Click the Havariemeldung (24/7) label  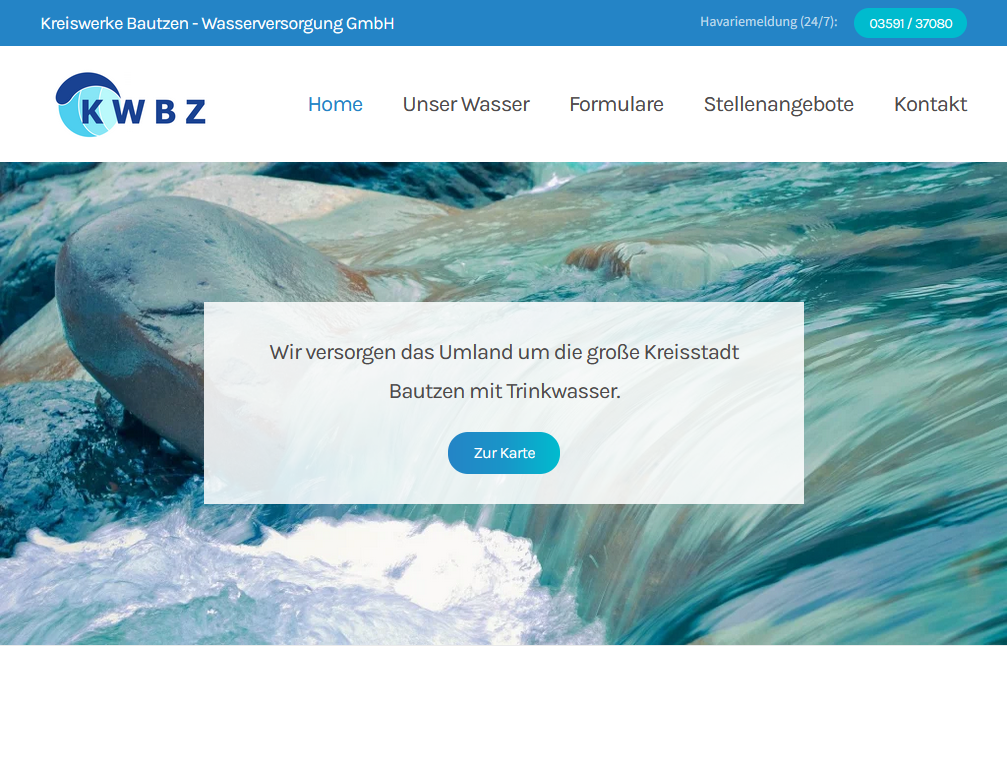[x=769, y=22]
